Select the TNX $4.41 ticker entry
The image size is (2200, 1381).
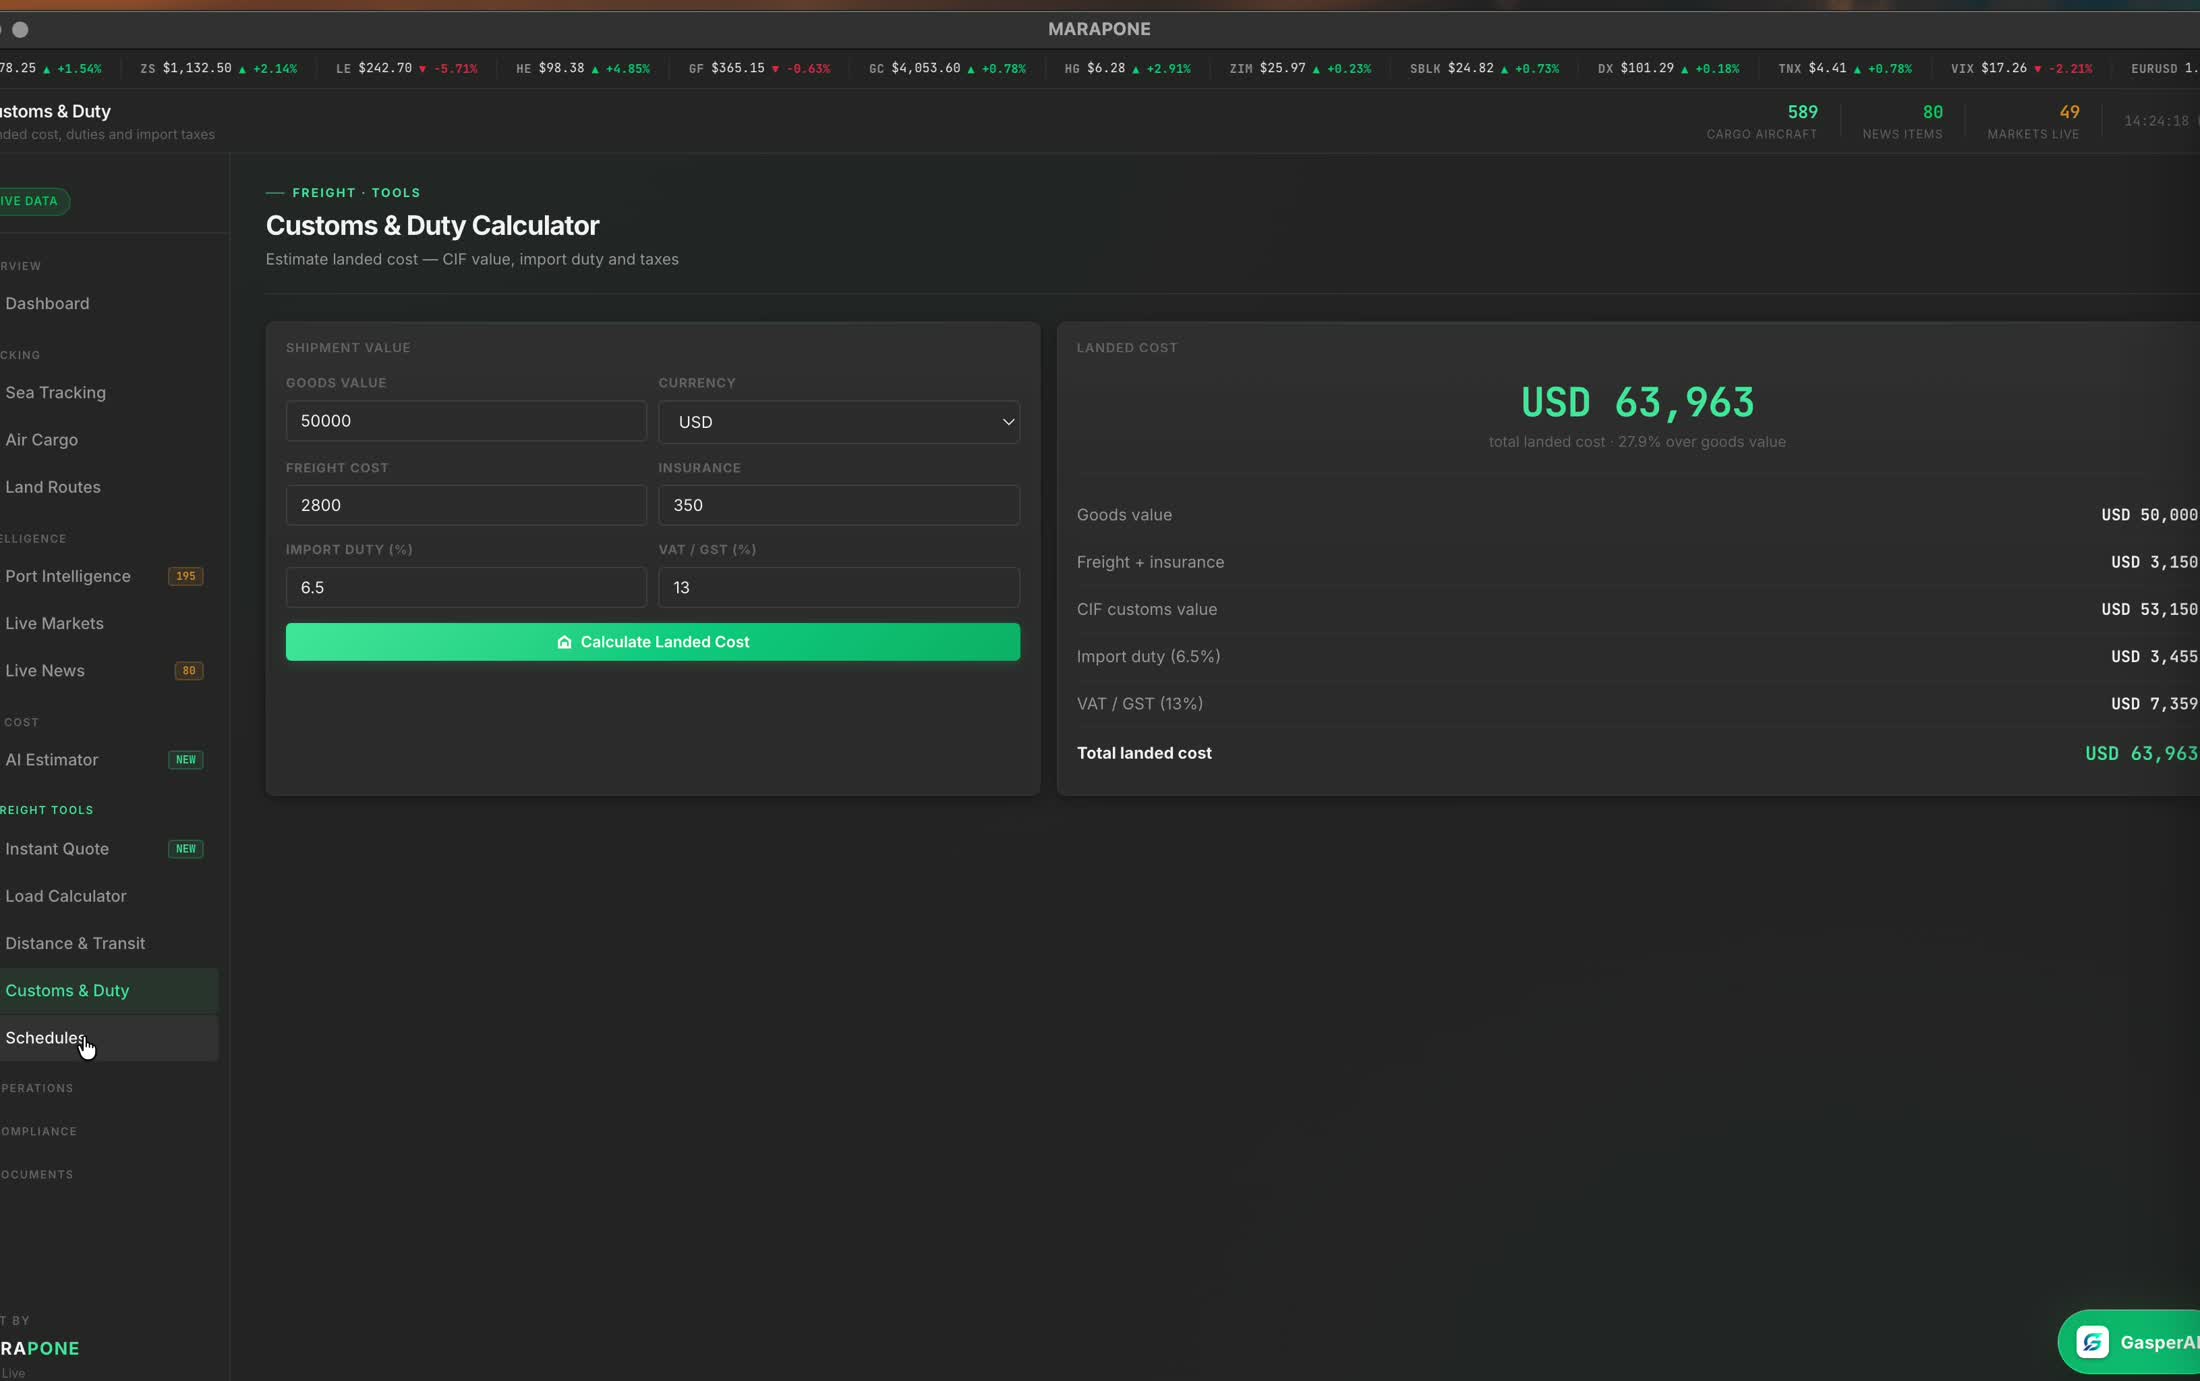pyautogui.click(x=1845, y=68)
